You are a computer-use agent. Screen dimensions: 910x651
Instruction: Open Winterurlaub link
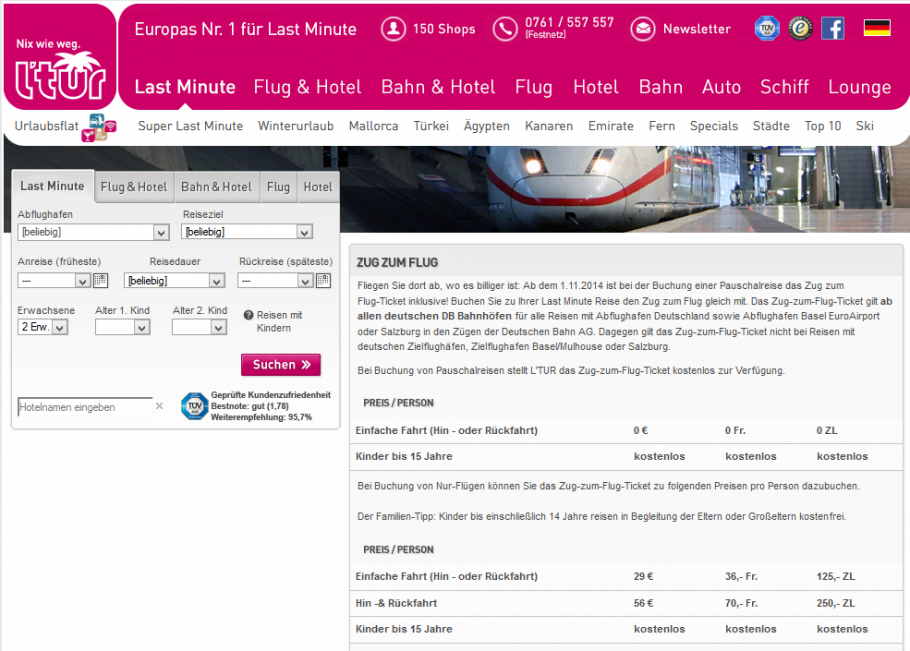296,126
